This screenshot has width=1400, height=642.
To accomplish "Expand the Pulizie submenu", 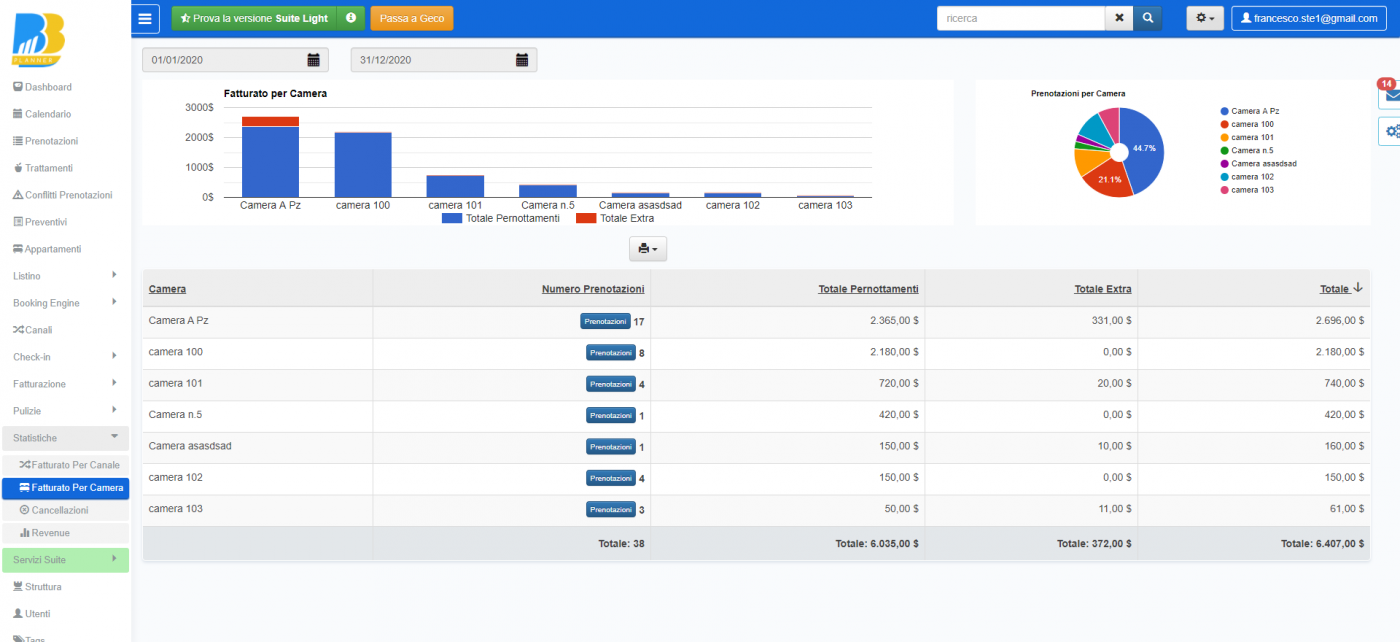I will (x=65, y=411).
